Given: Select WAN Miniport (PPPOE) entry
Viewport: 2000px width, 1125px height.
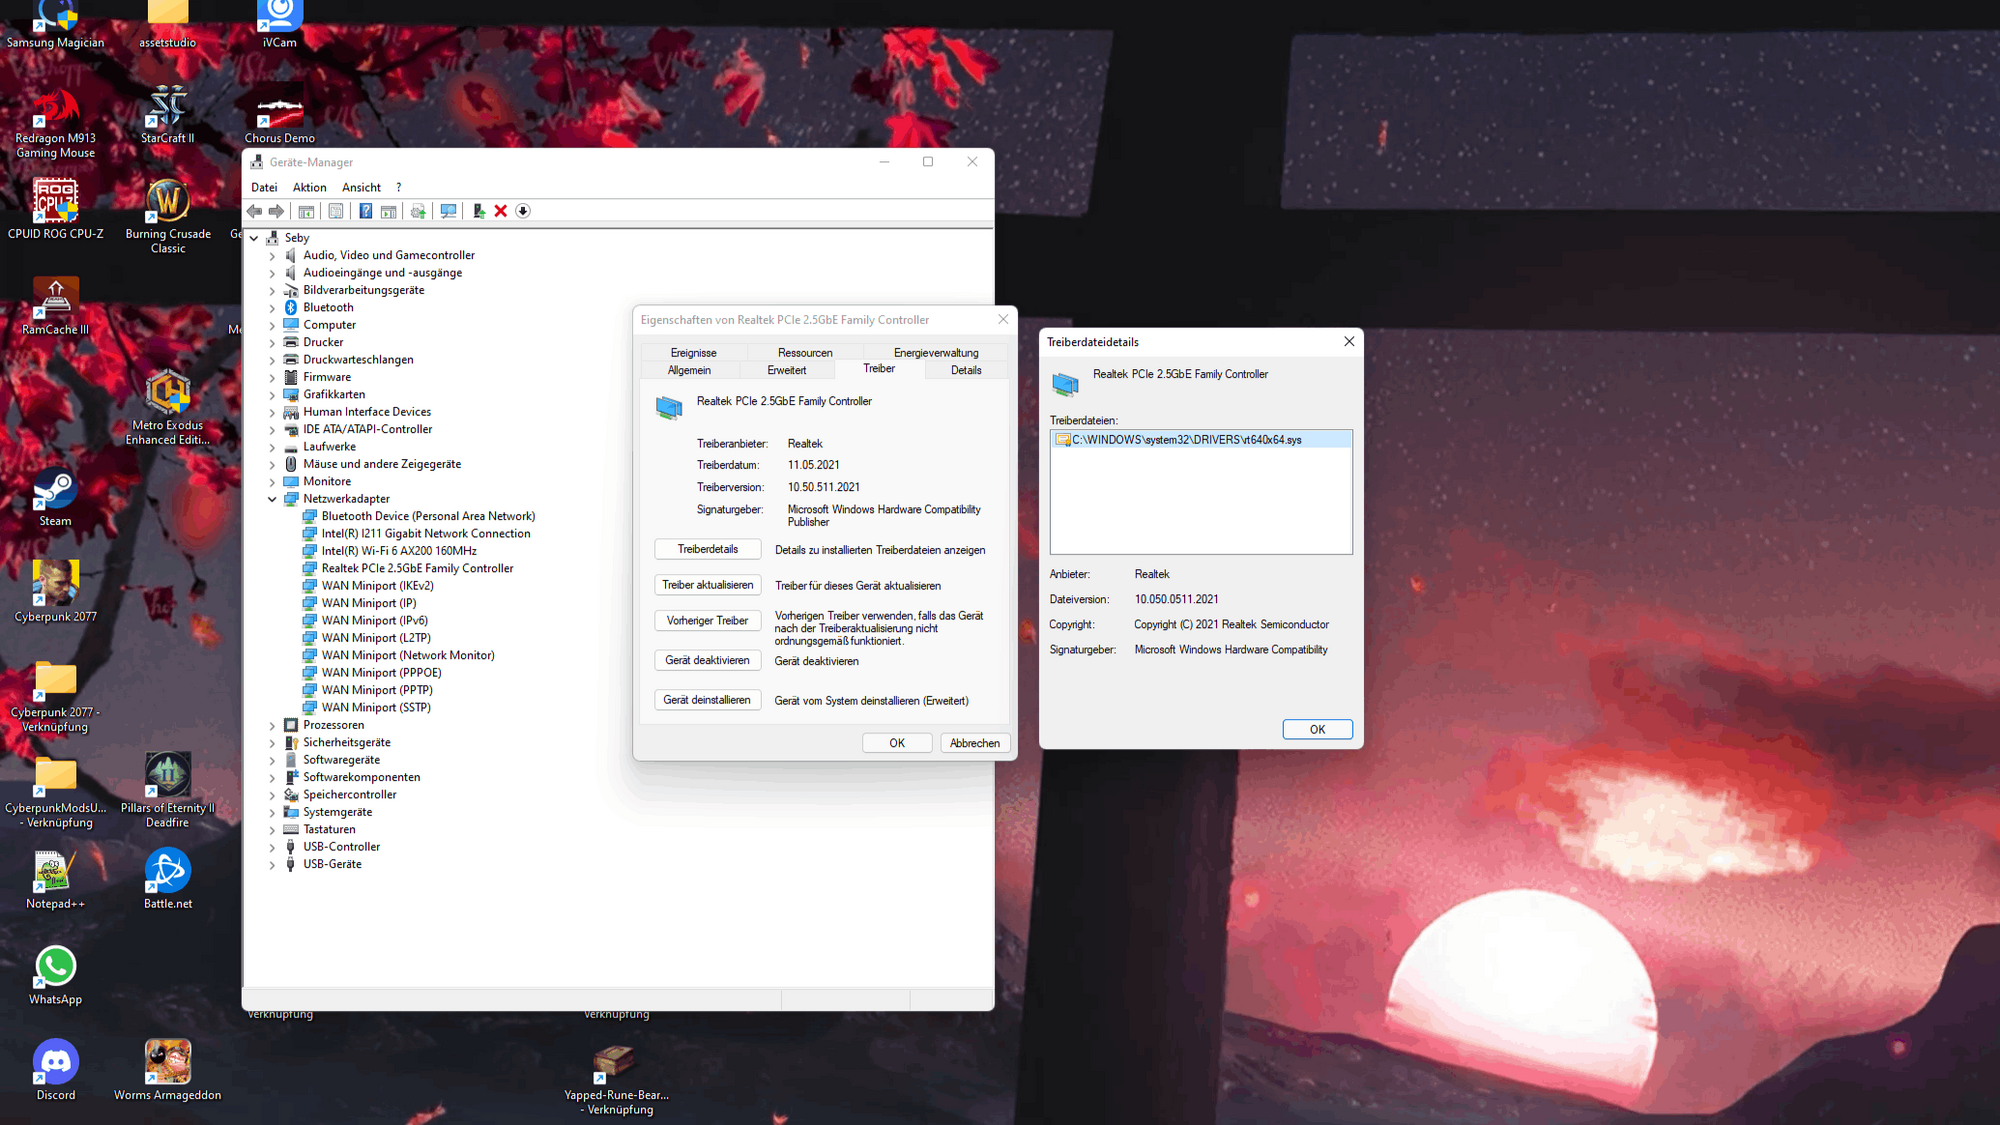Looking at the screenshot, I should click(x=381, y=673).
